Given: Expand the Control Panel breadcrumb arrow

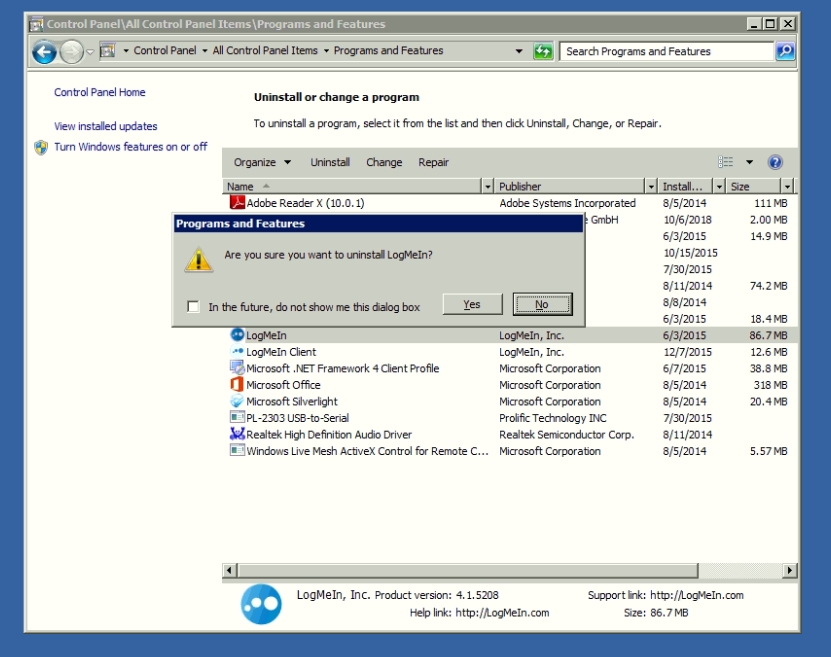Looking at the screenshot, I should (x=205, y=51).
